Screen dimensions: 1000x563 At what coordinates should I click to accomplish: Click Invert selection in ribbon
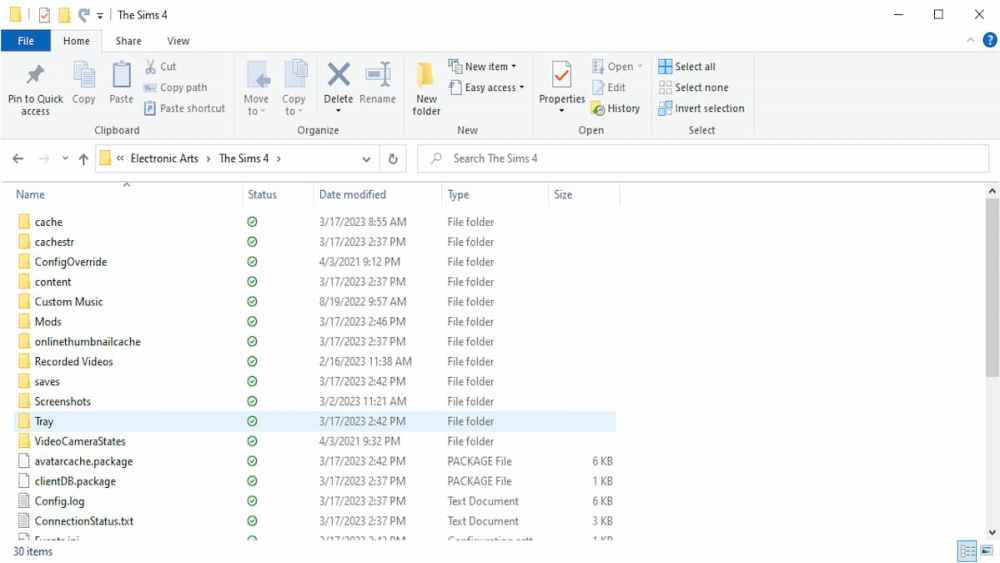(700, 109)
